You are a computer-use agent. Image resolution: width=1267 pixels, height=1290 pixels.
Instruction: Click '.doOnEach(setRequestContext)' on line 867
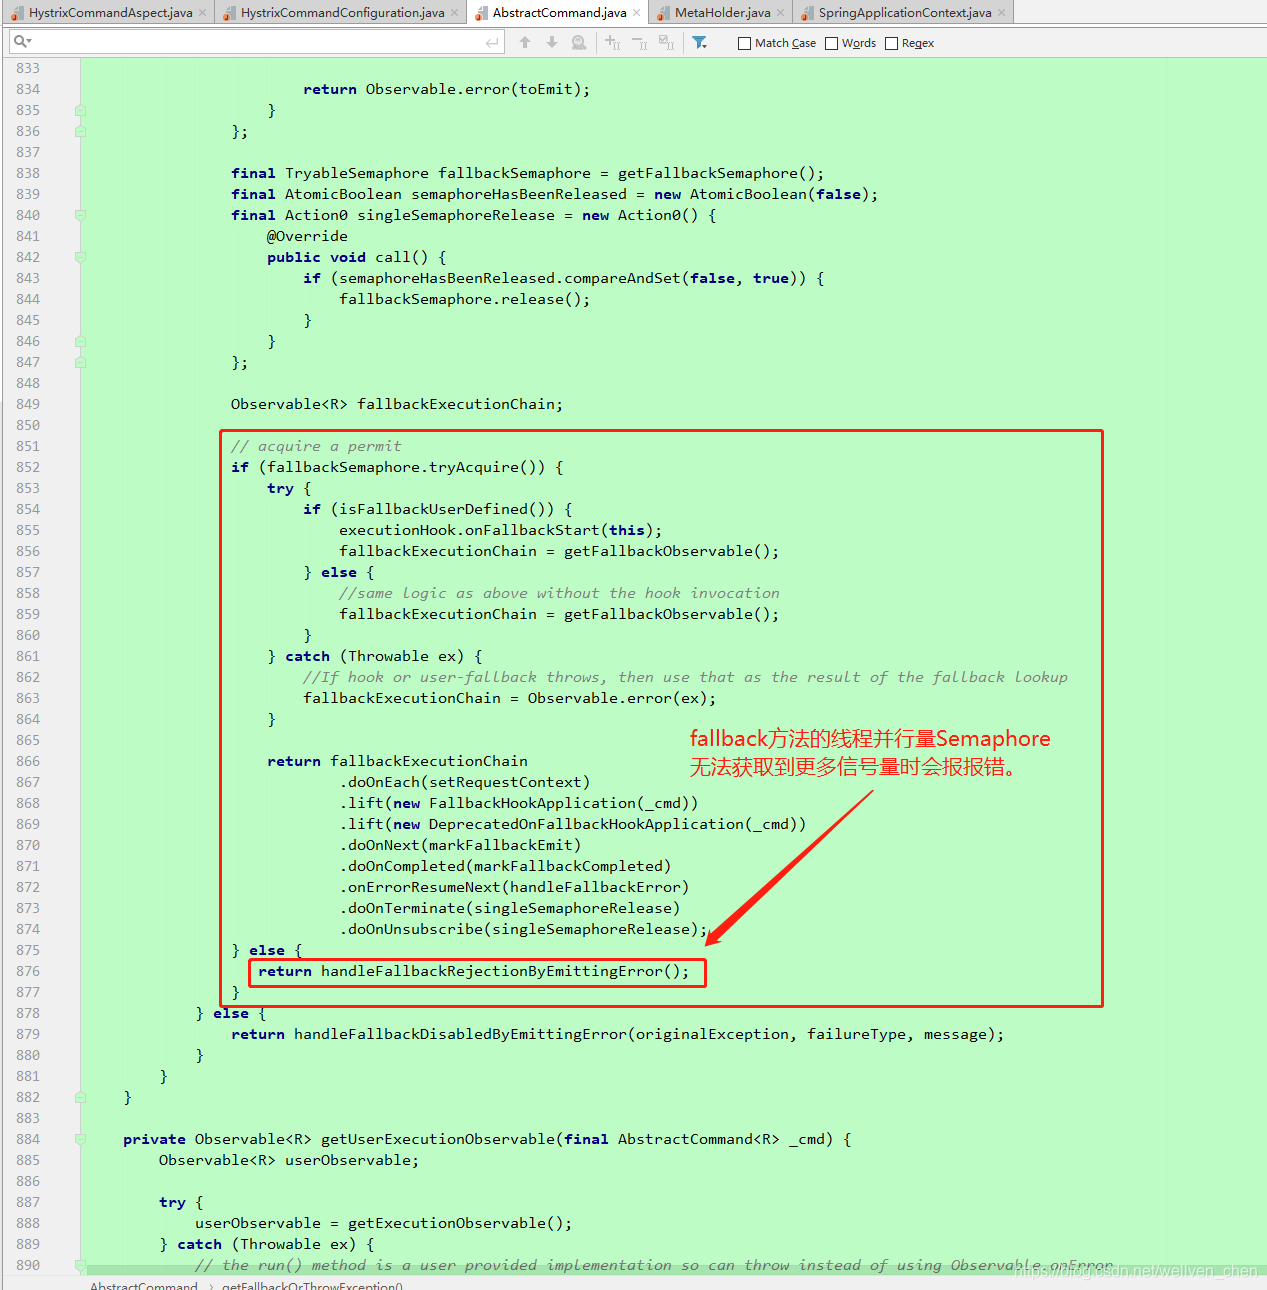click(x=465, y=782)
